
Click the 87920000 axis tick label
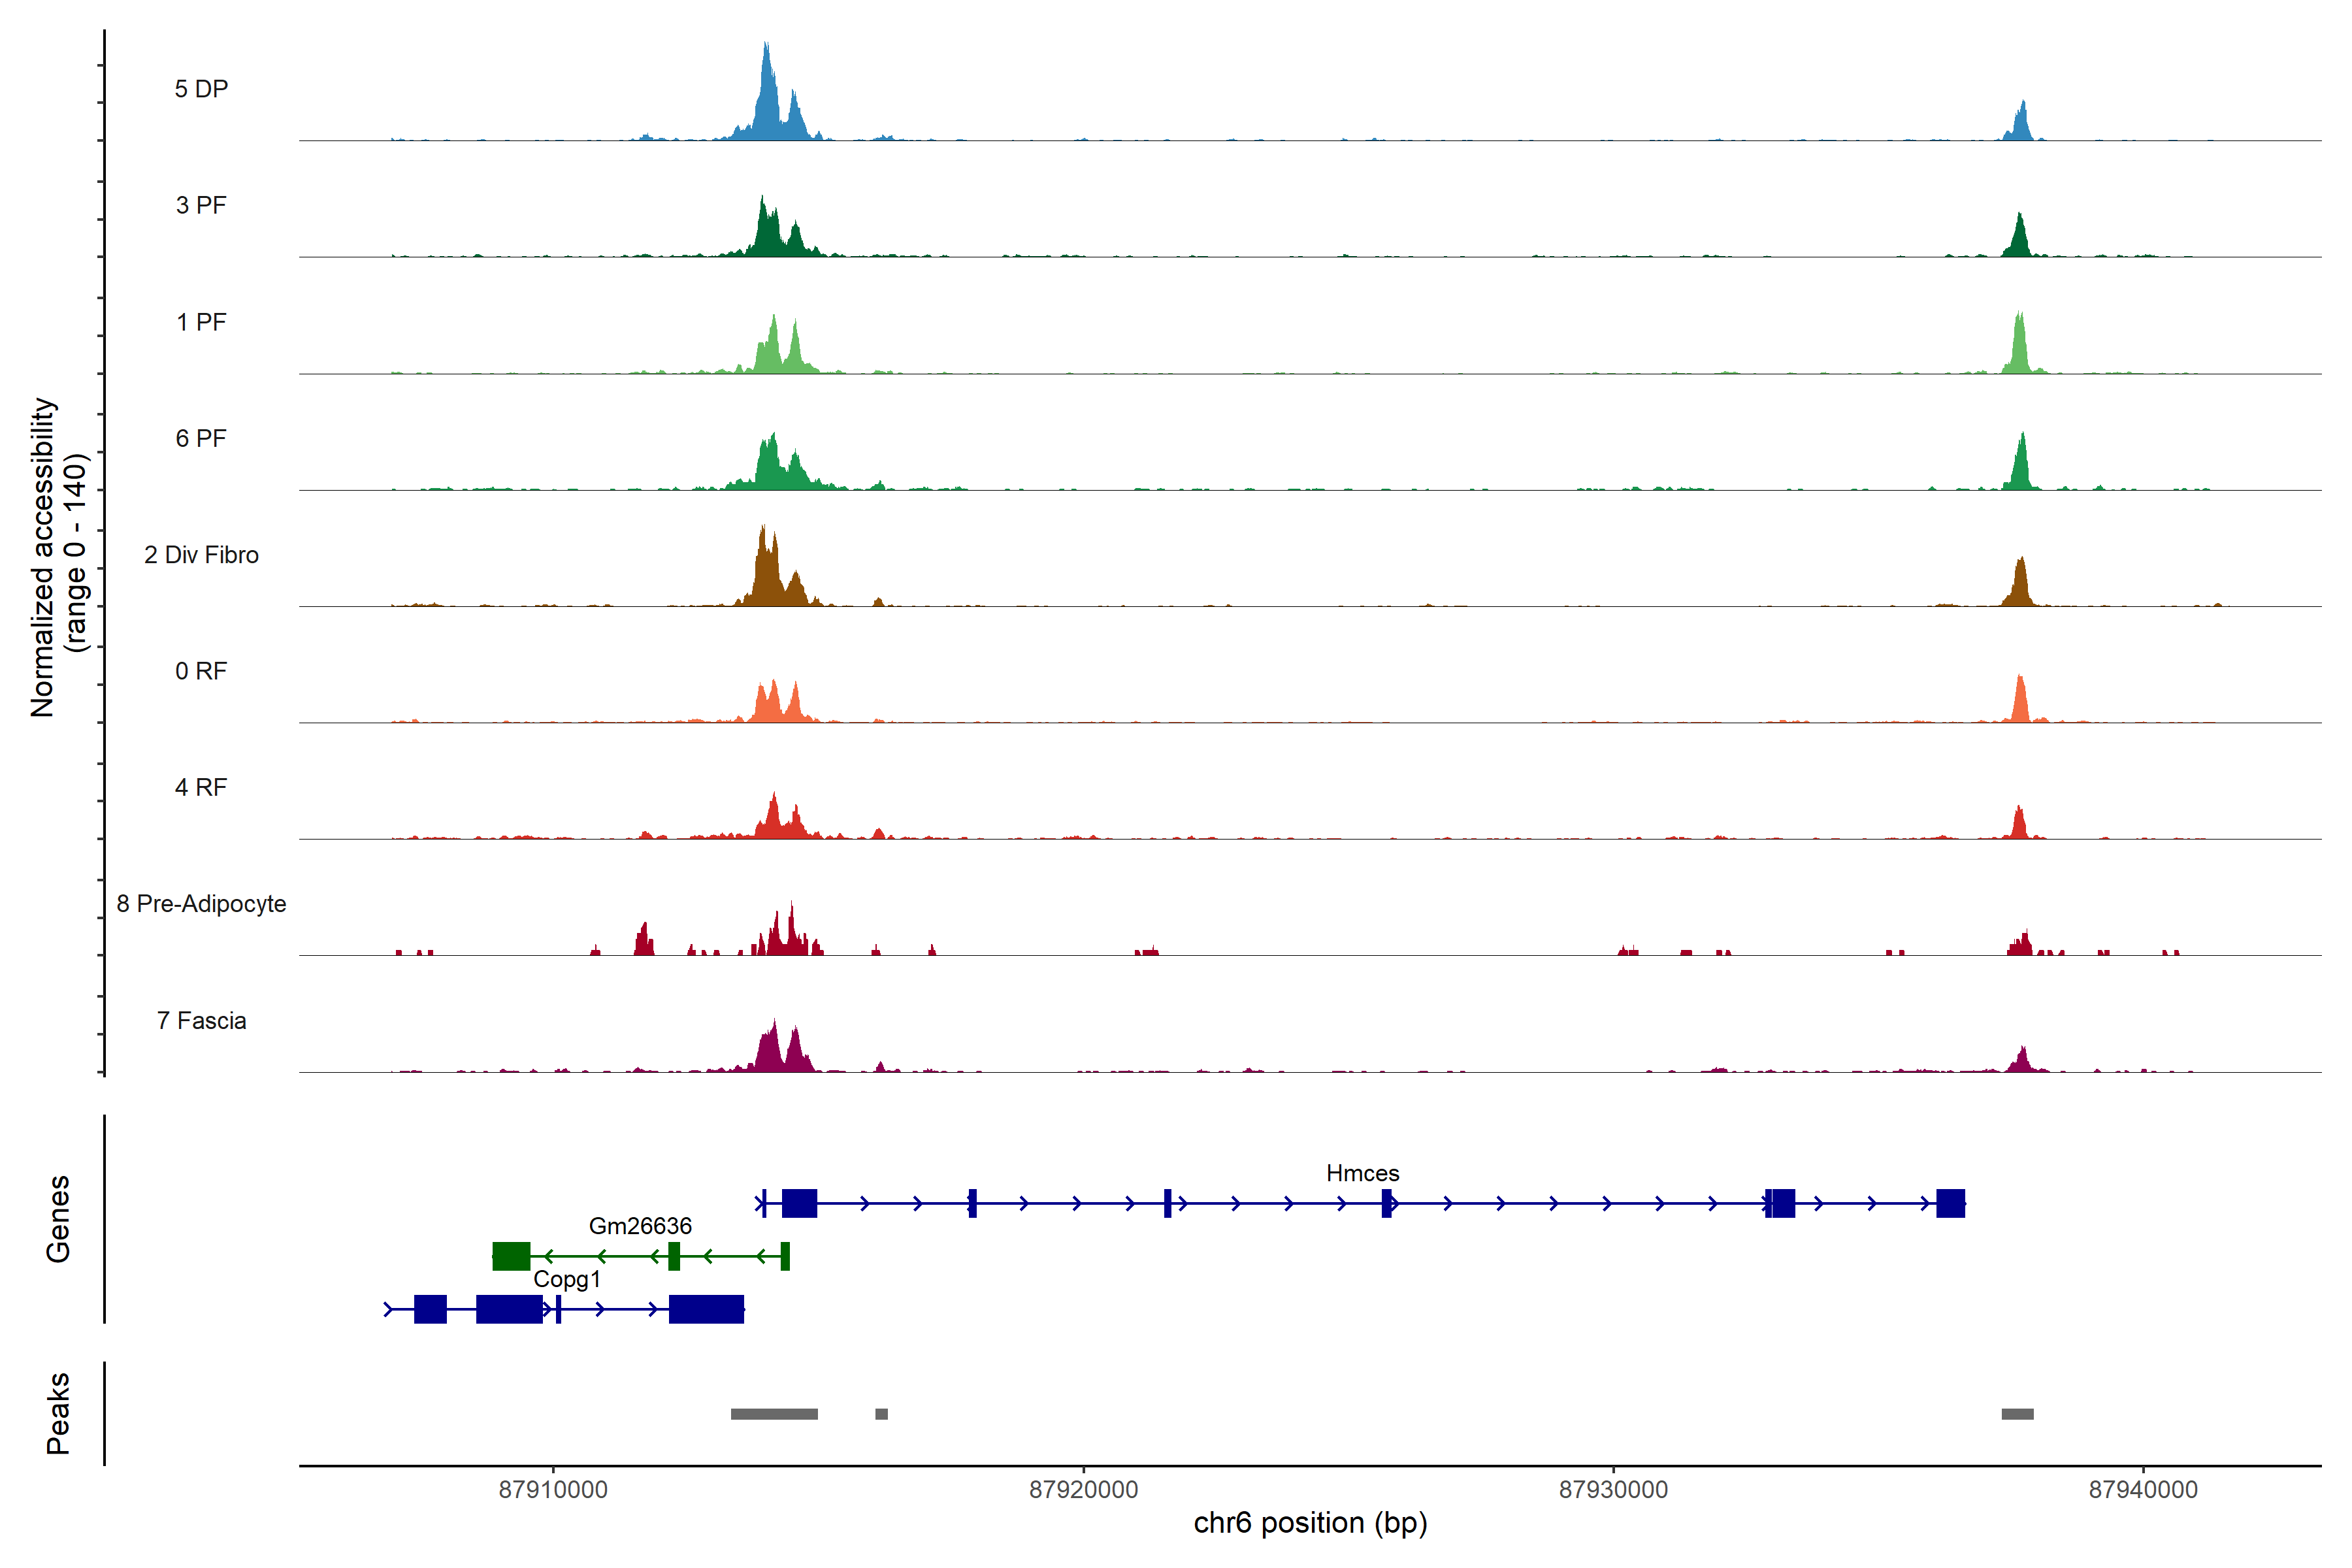point(1083,1490)
